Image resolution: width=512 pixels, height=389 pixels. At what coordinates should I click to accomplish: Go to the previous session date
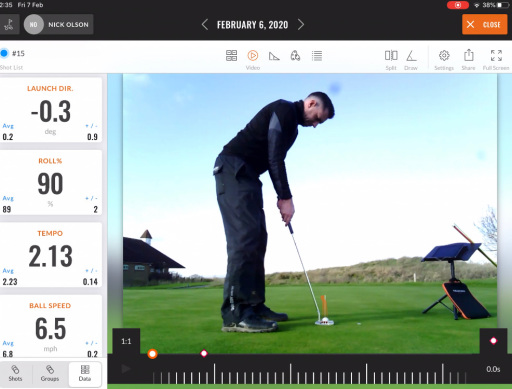[205, 25]
